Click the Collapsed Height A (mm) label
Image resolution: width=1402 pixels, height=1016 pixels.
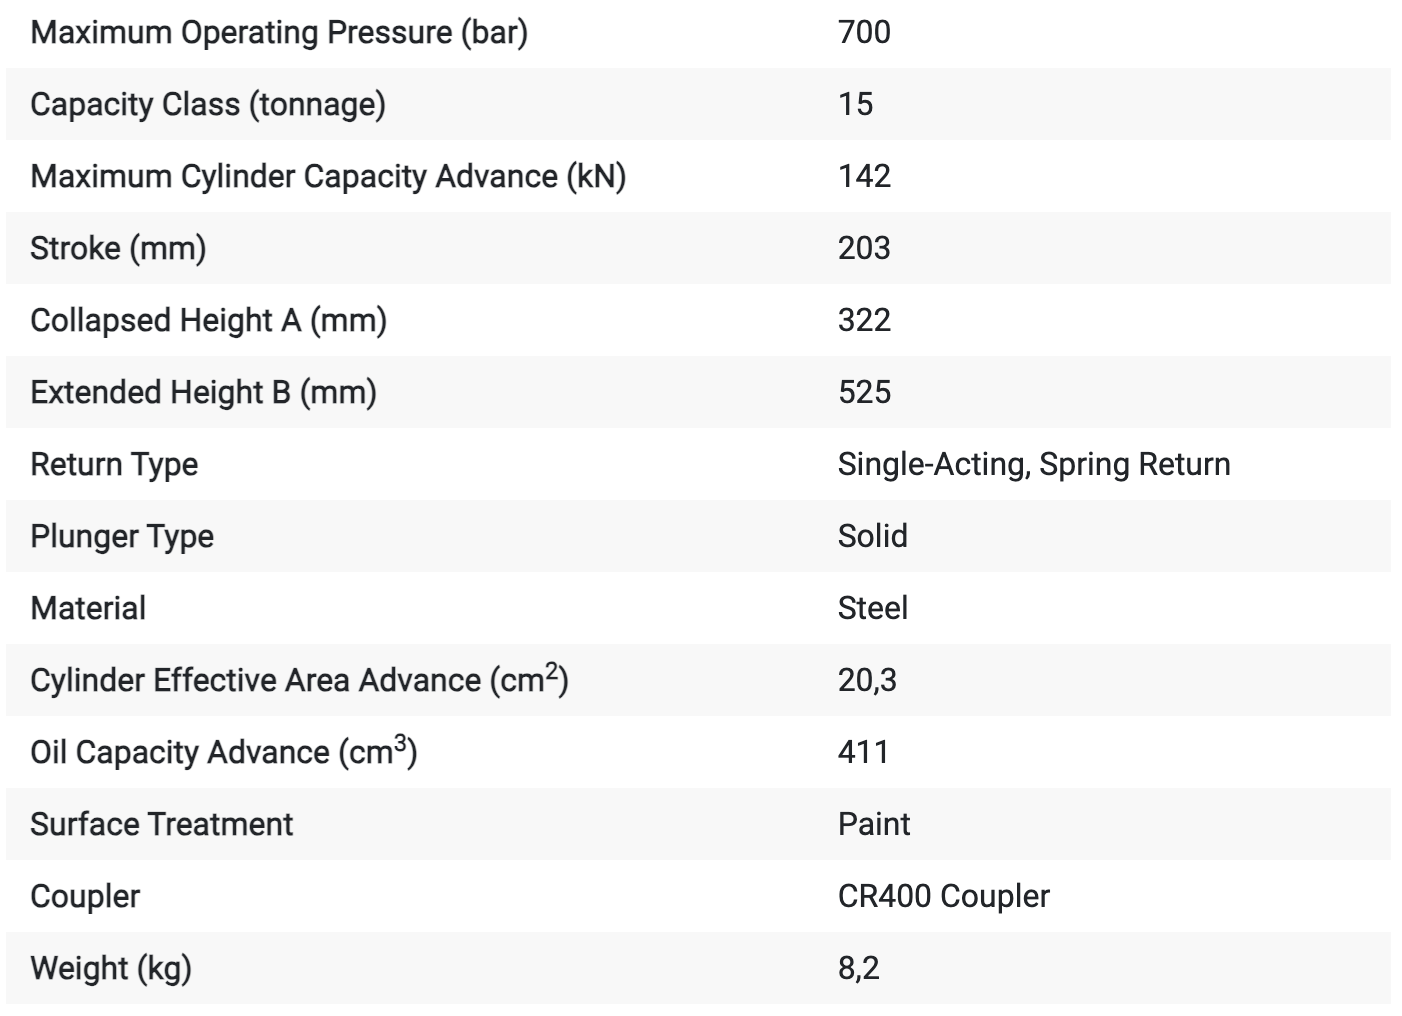point(208,320)
